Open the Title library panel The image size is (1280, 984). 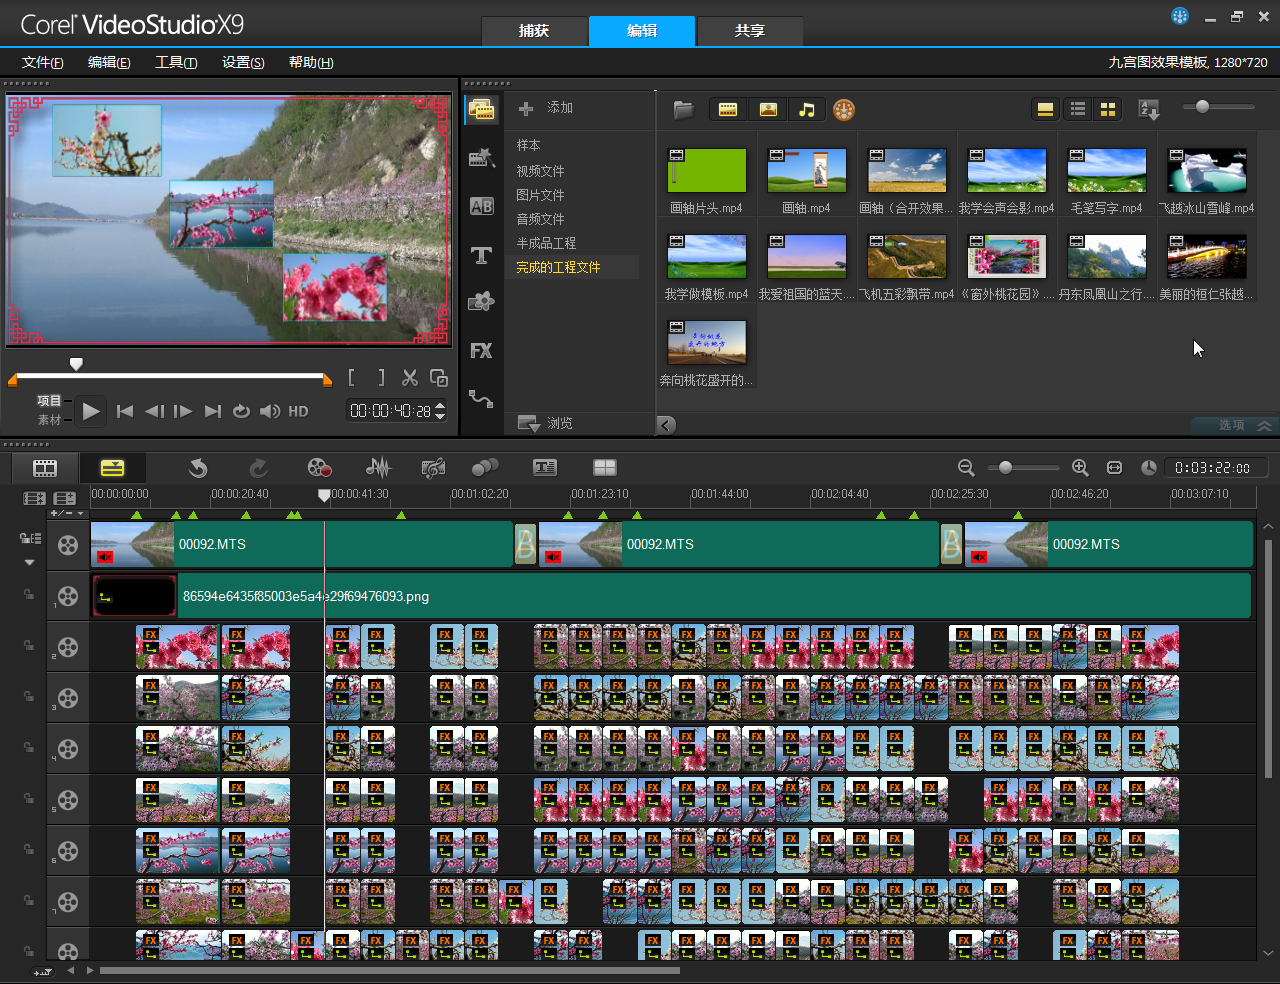point(481,255)
